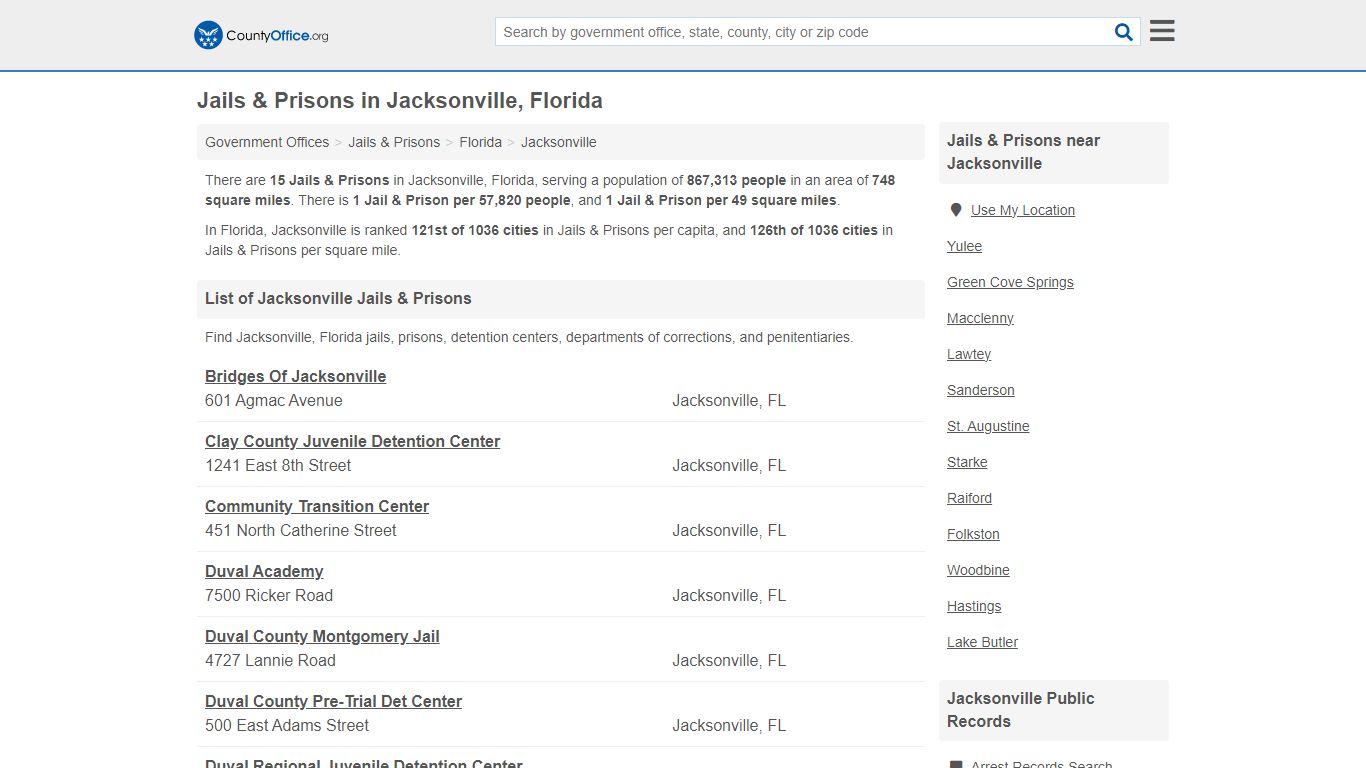Open the Florida breadcrumb link
The width and height of the screenshot is (1366, 768).
[481, 142]
